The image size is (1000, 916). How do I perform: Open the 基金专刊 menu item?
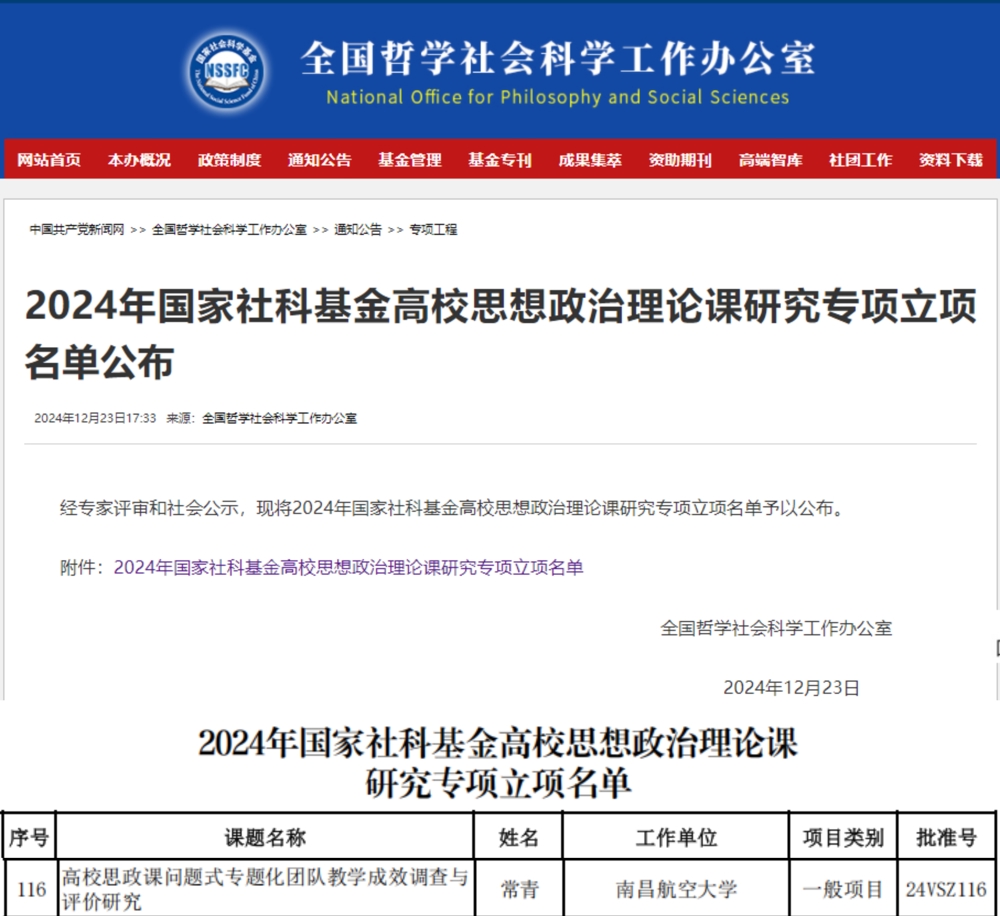click(x=498, y=159)
